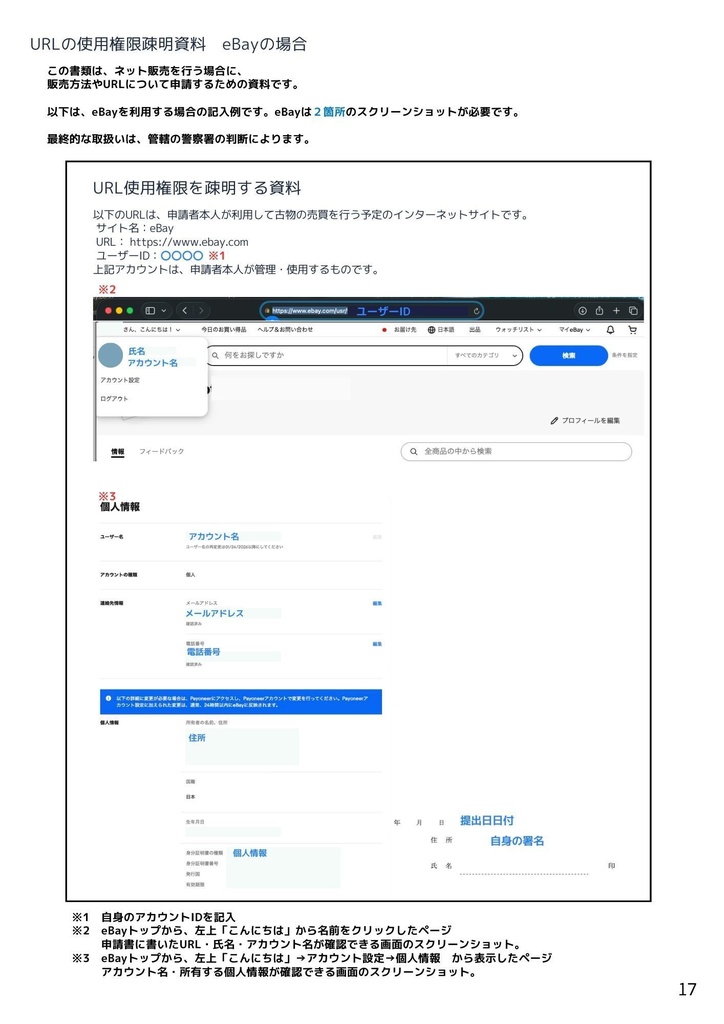Screen dimensions: 724x1024
Task: Click the ebay.com address bar
Action: 371,311
